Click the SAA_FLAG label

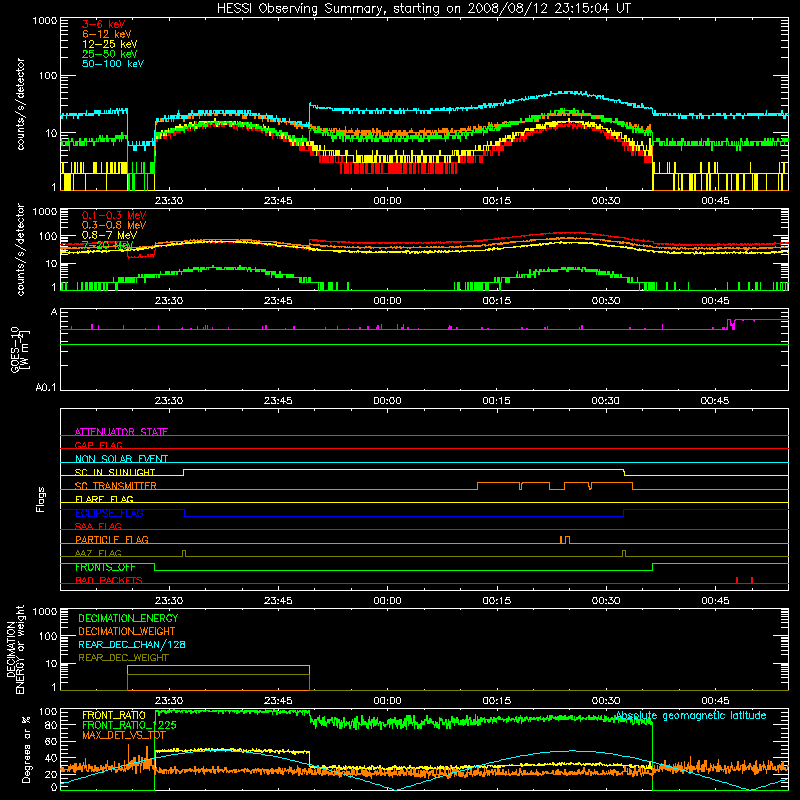point(98,526)
